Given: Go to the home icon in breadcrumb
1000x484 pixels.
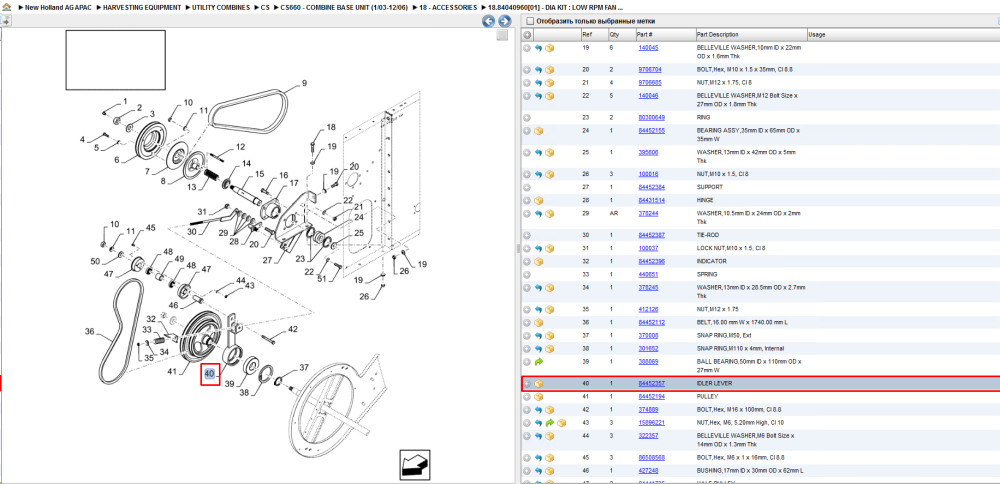Looking at the screenshot, I should point(8,7).
